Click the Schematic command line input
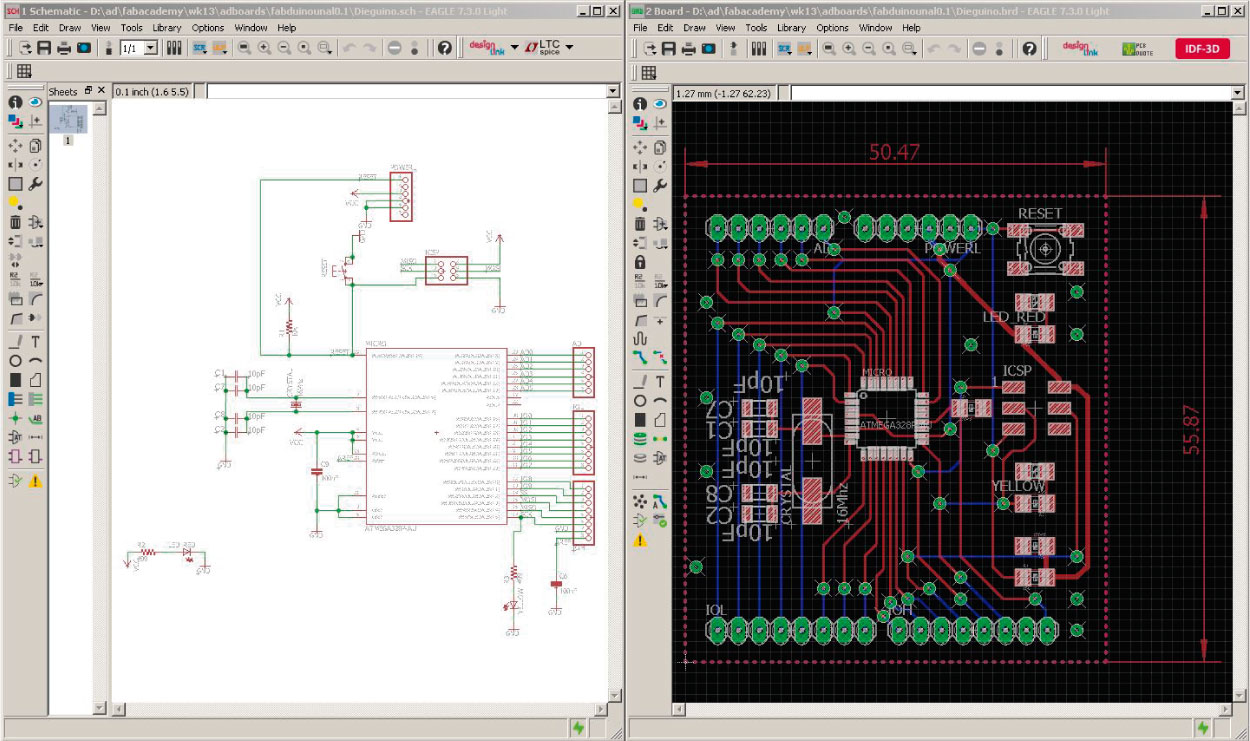The image size is (1250, 741). click(405, 91)
